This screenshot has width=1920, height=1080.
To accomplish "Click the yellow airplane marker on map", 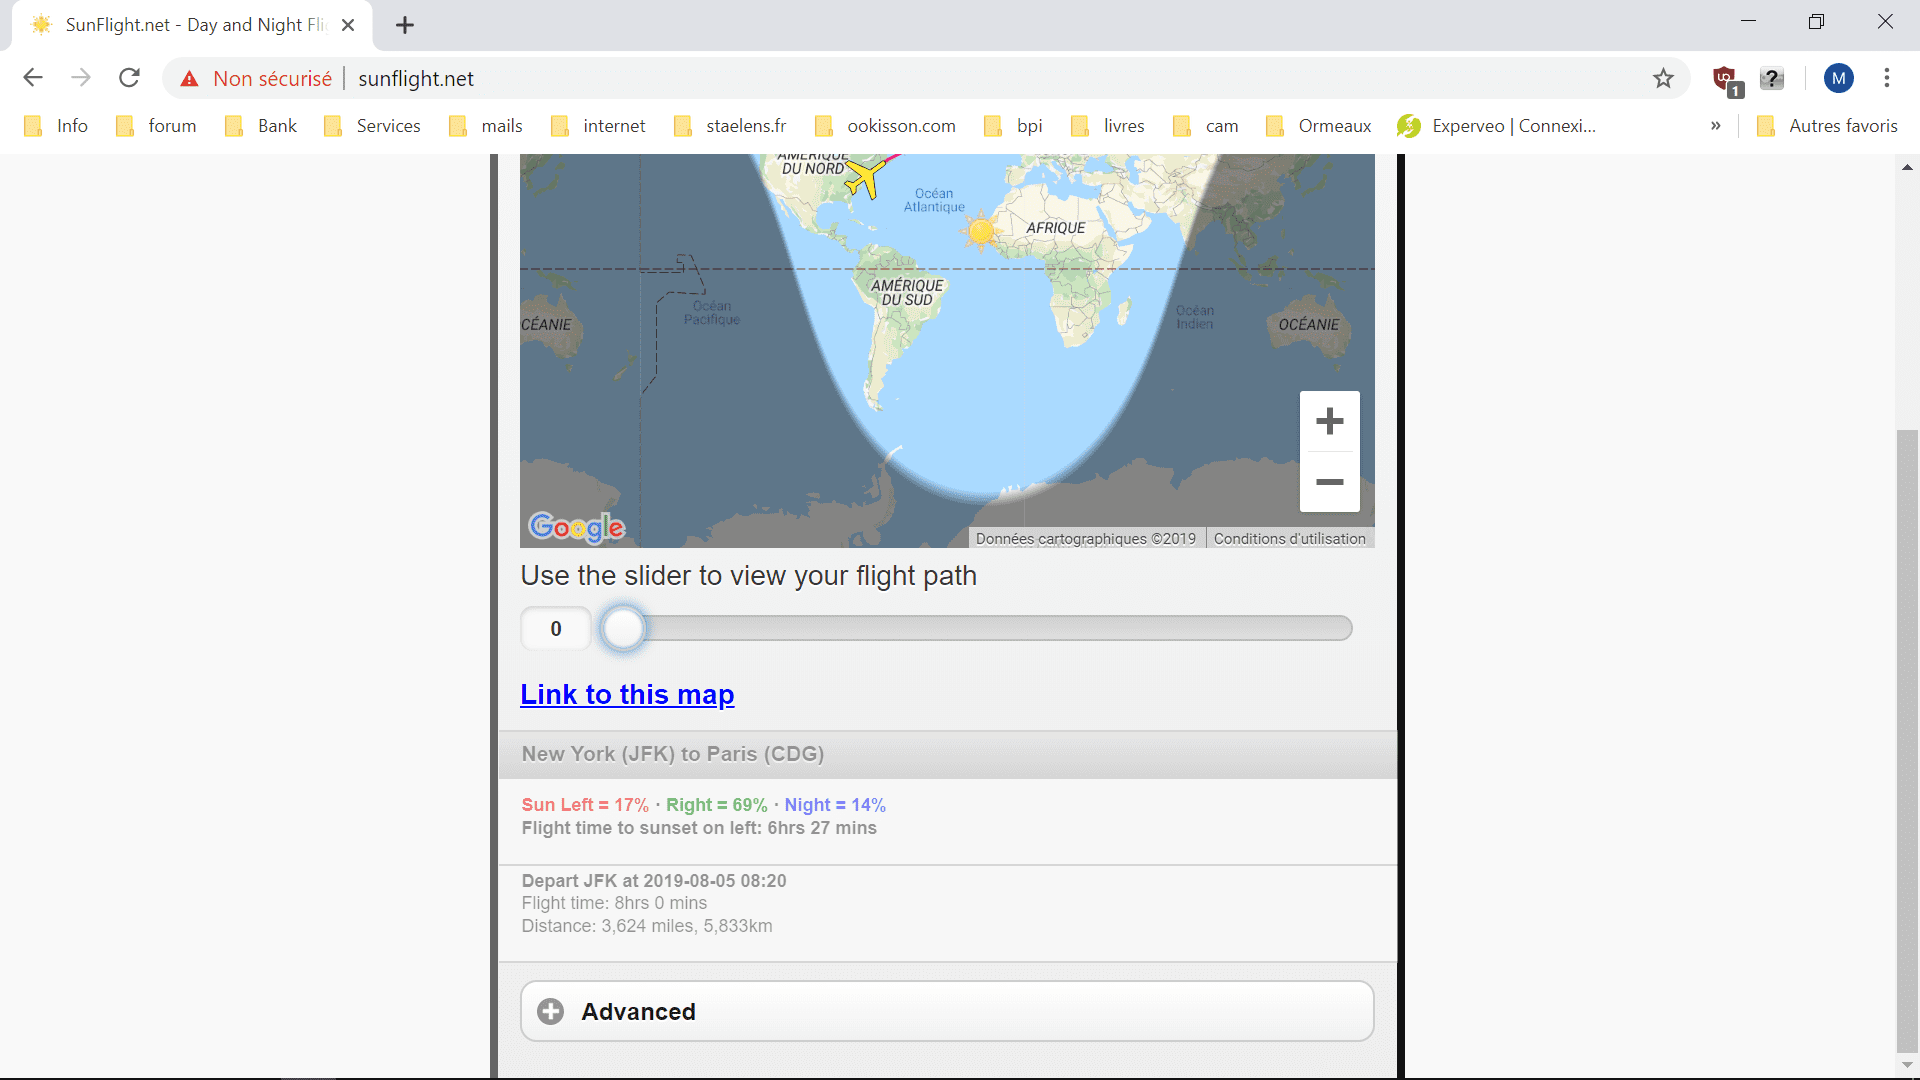I will [x=866, y=179].
